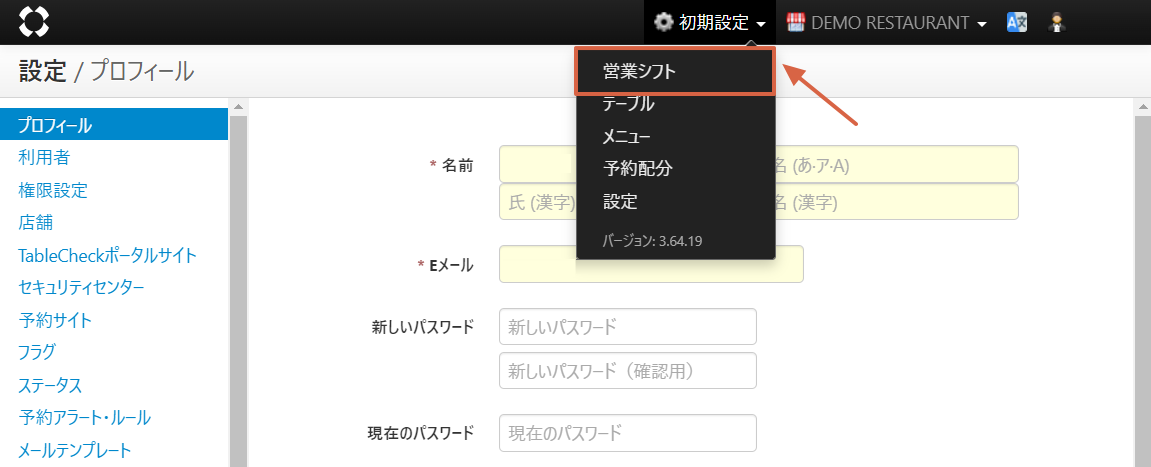This screenshot has width=1151, height=467.
Task: Click the 現在のパスワード field
Action: coord(627,433)
